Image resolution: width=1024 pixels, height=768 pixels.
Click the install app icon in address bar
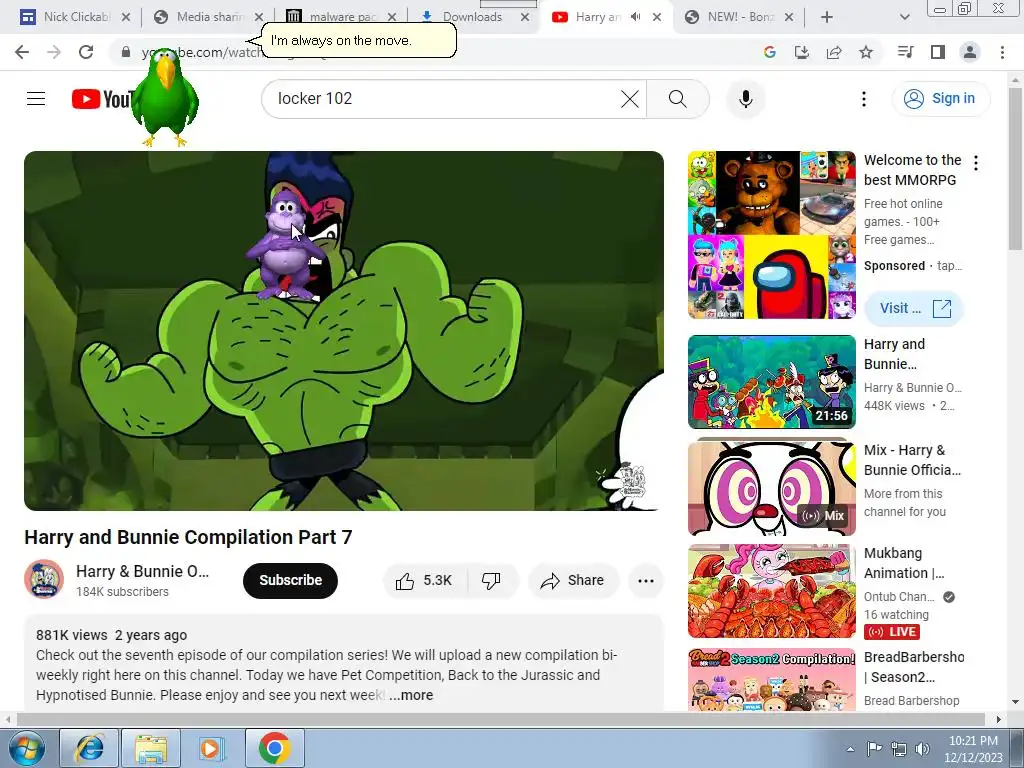pos(802,52)
